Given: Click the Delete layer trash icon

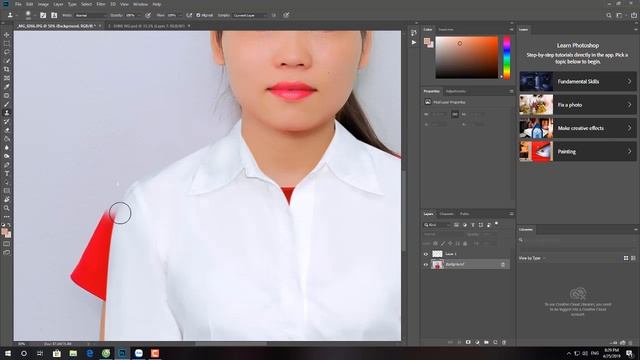Looking at the screenshot, I should coord(504,342).
